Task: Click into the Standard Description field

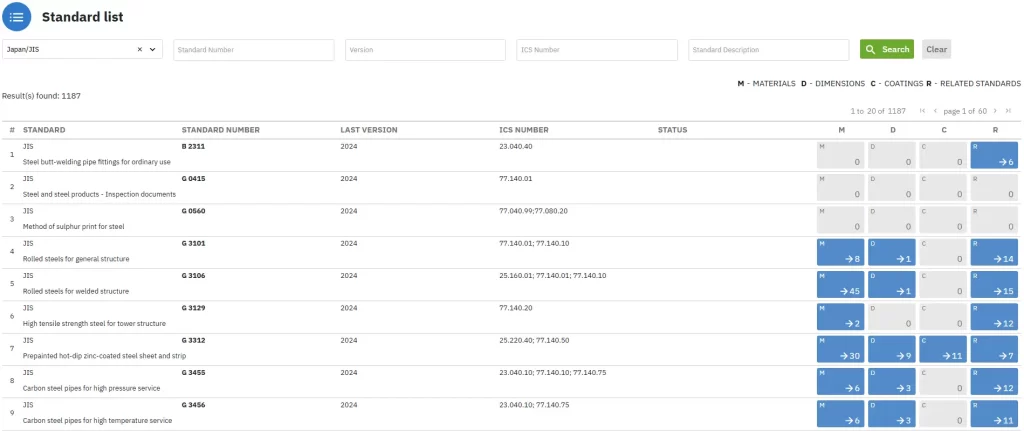Action: (x=768, y=50)
